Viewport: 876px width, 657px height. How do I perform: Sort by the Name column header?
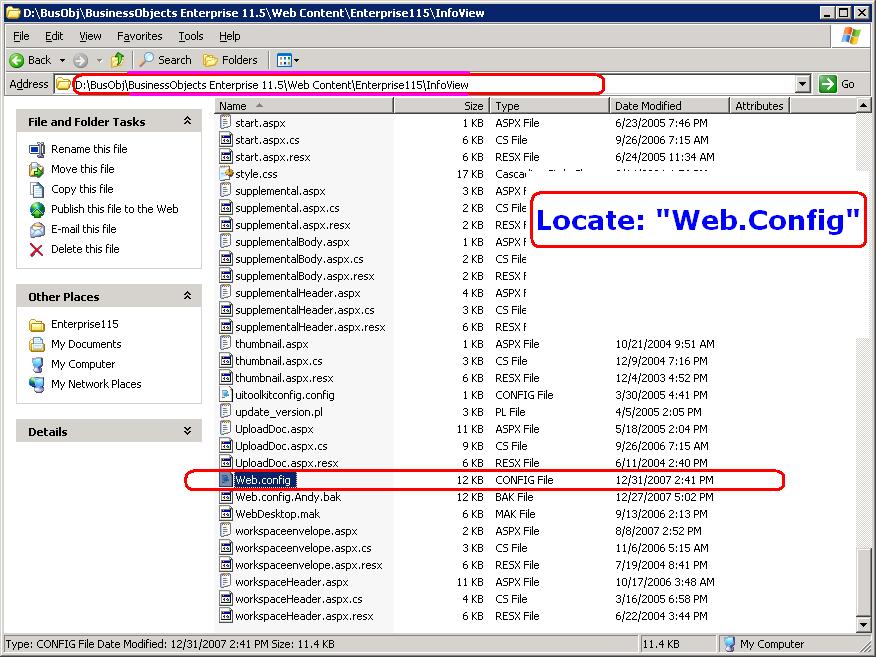point(304,106)
